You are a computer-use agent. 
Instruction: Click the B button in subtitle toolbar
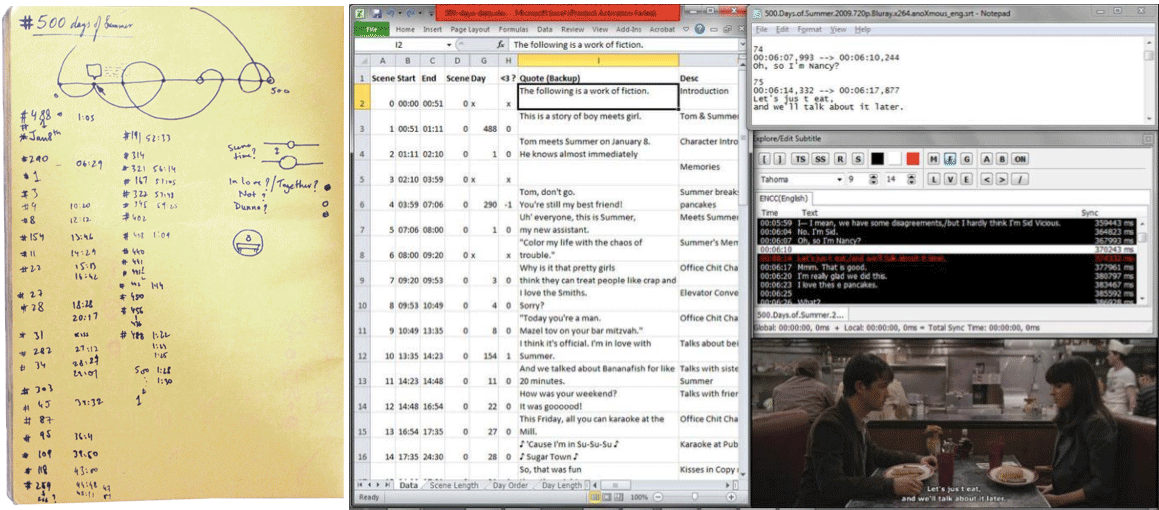[x=1002, y=159]
